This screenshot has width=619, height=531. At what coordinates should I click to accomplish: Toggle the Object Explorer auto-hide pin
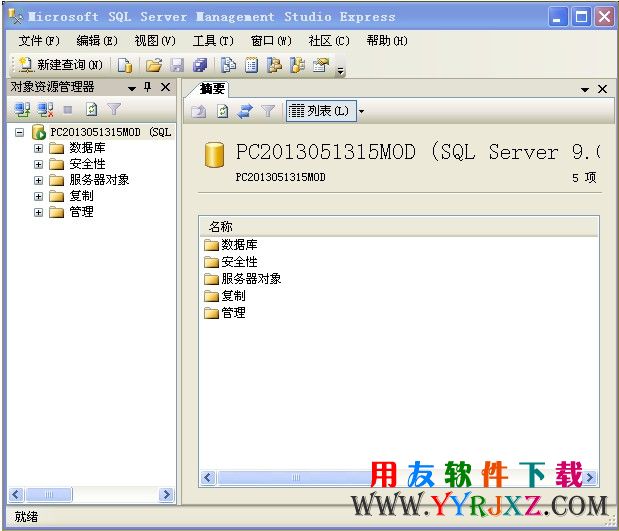click(x=148, y=87)
